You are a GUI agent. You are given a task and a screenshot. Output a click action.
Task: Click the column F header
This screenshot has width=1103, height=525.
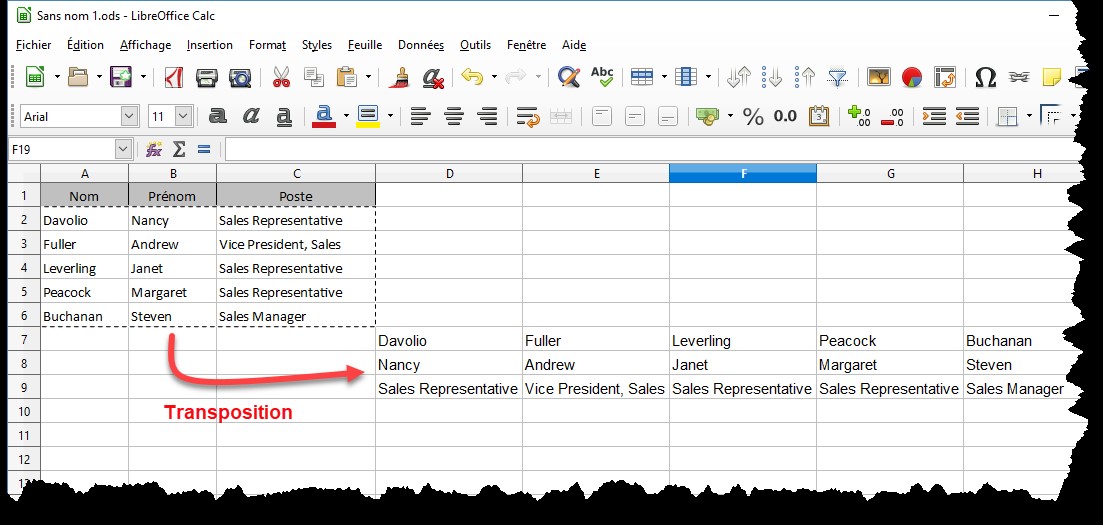(743, 173)
